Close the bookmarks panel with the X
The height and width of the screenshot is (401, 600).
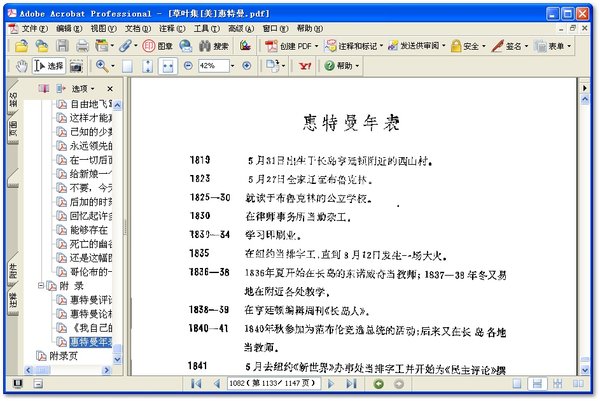click(110, 89)
